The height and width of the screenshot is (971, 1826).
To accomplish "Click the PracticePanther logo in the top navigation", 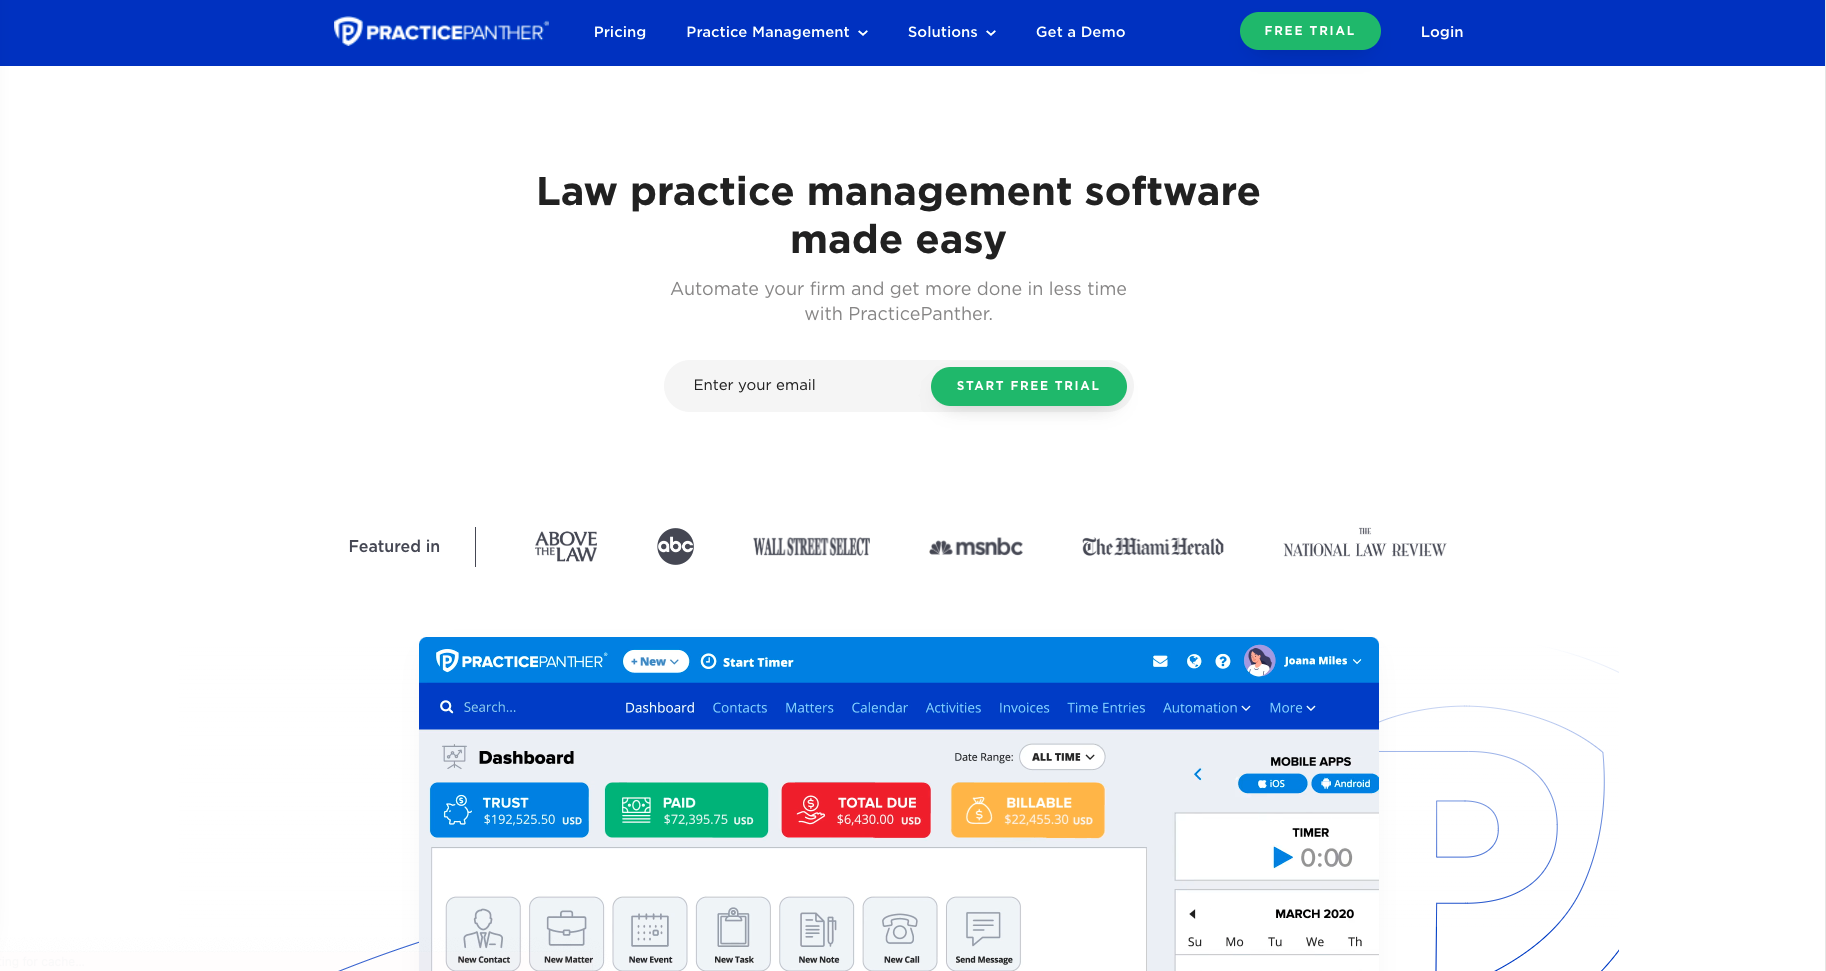I will (441, 32).
